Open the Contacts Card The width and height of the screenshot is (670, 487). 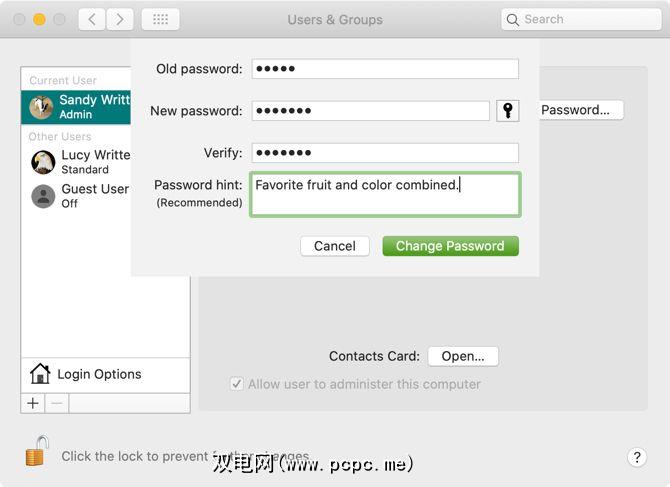coord(462,356)
